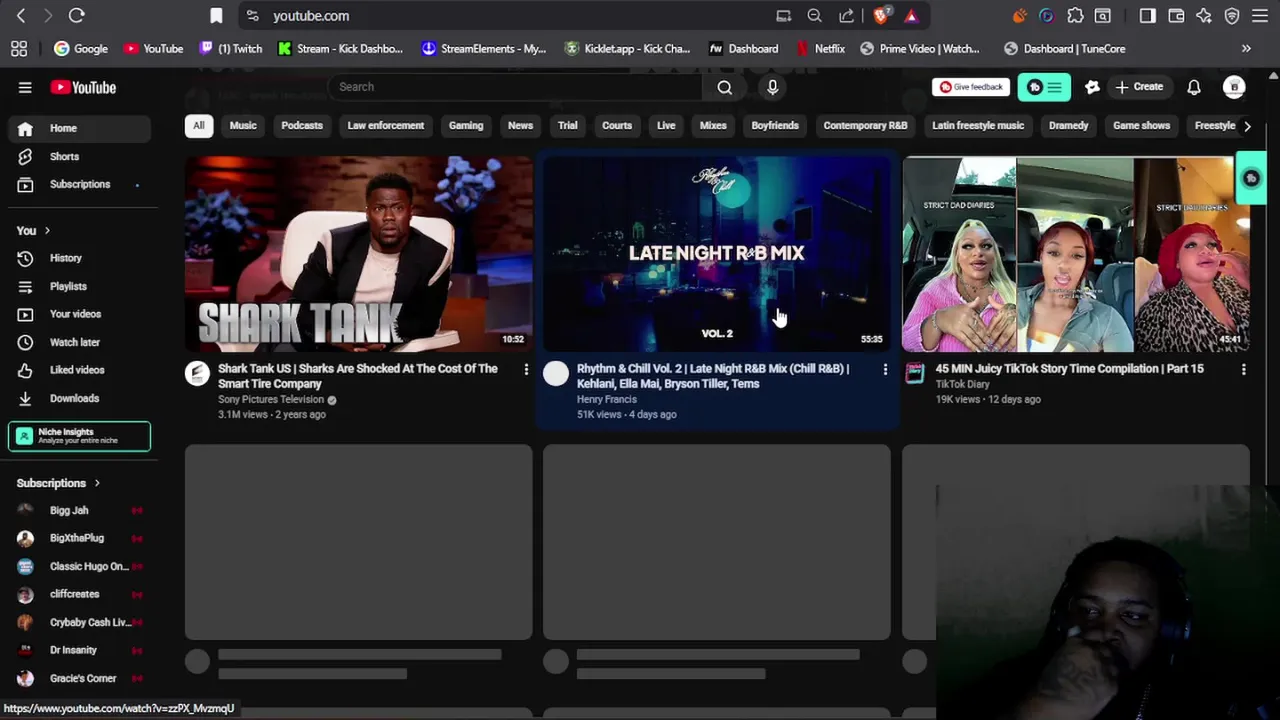The height and width of the screenshot is (720, 1280).
Task: Select the Podcasts category chip
Action: tap(302, 126)
